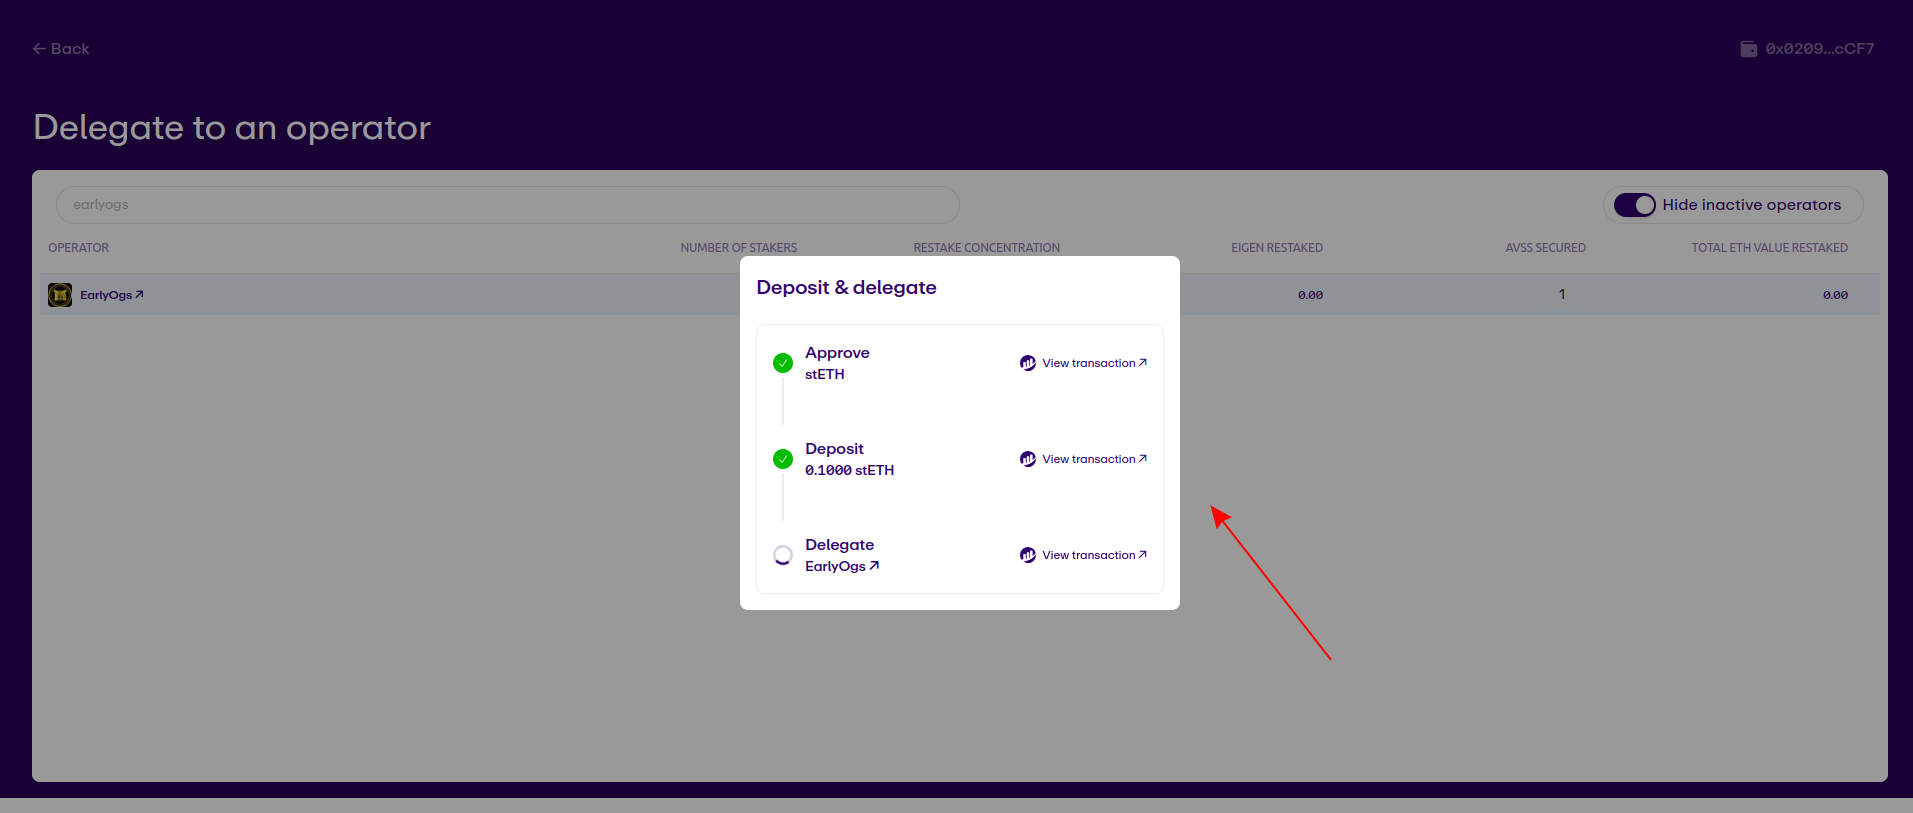1913x813 pixels.
Task: Sort by EIGEN RESTAKED column header
Action: (x=1277, y=248)
